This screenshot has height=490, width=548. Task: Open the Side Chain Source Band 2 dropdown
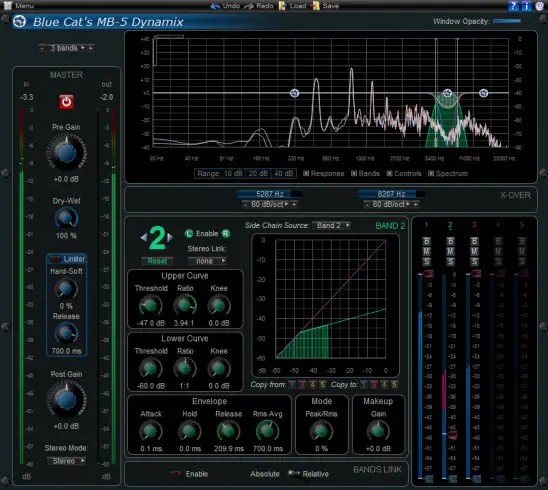332,225
